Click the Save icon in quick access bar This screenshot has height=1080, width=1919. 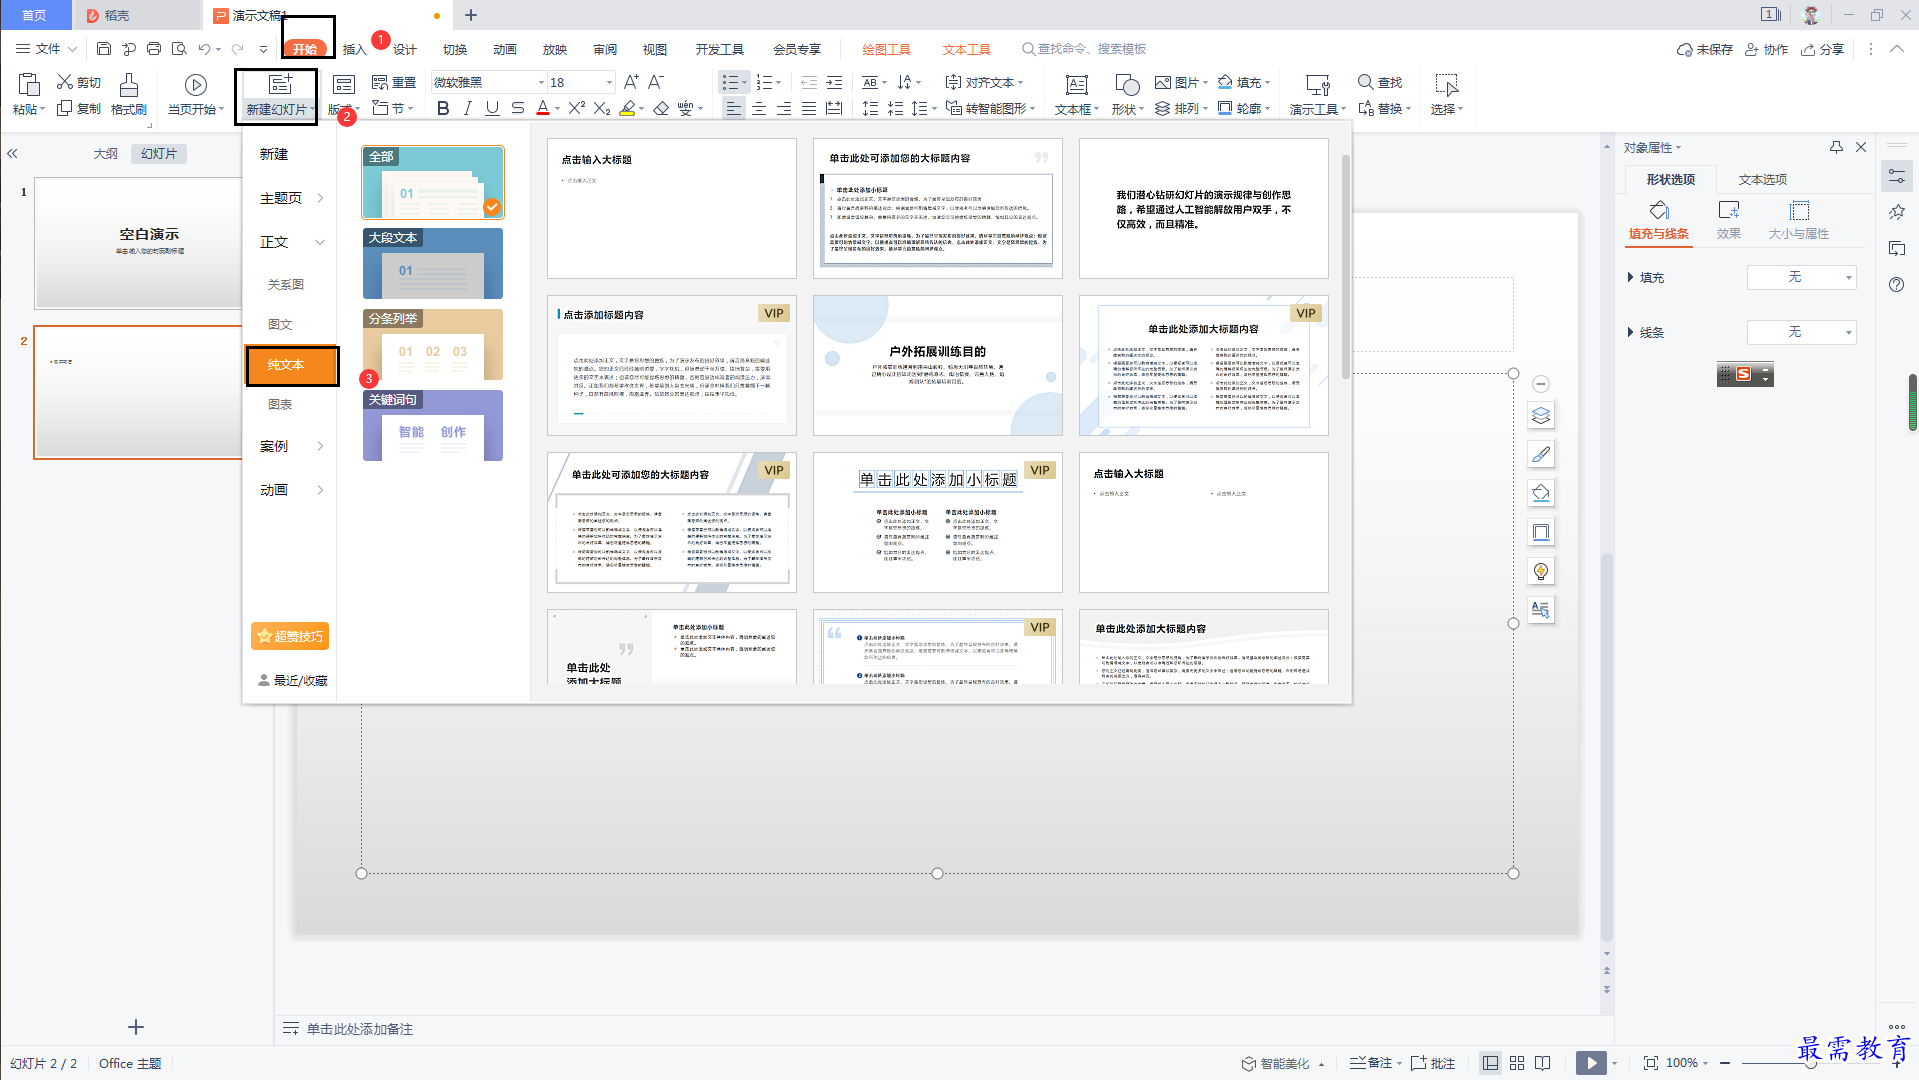(x=104, y=48)
